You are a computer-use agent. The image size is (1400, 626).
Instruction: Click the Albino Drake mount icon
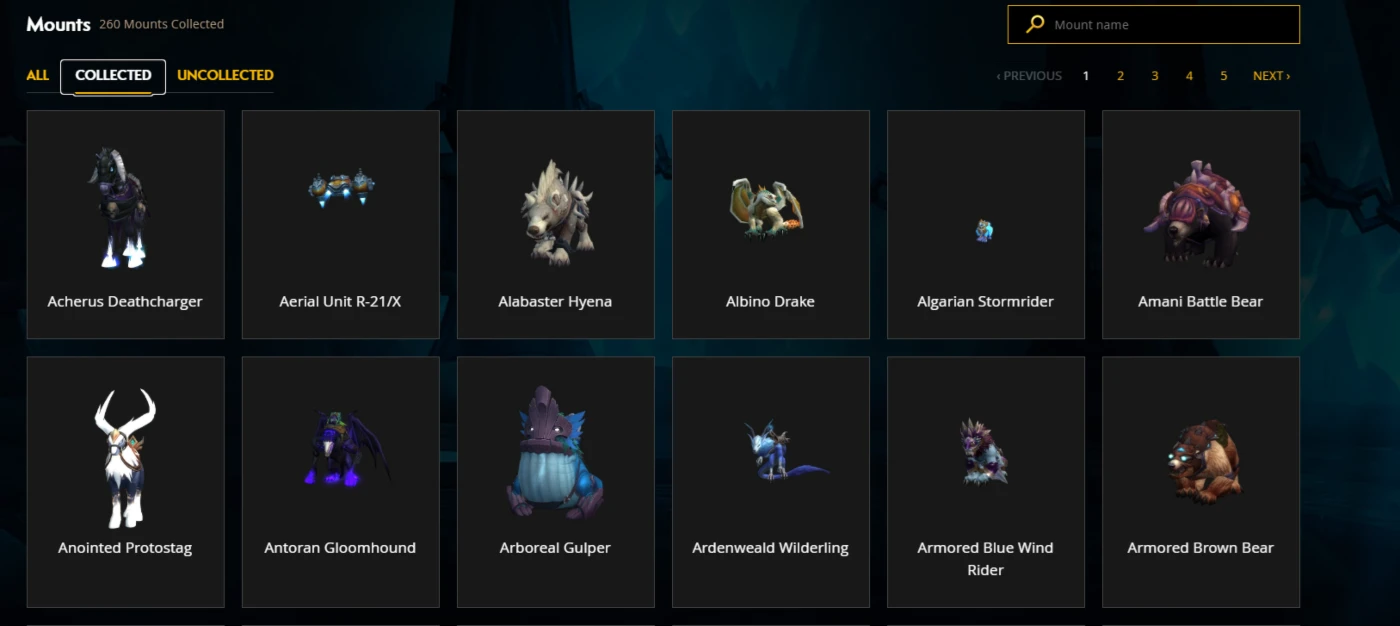tap(767, 209)
